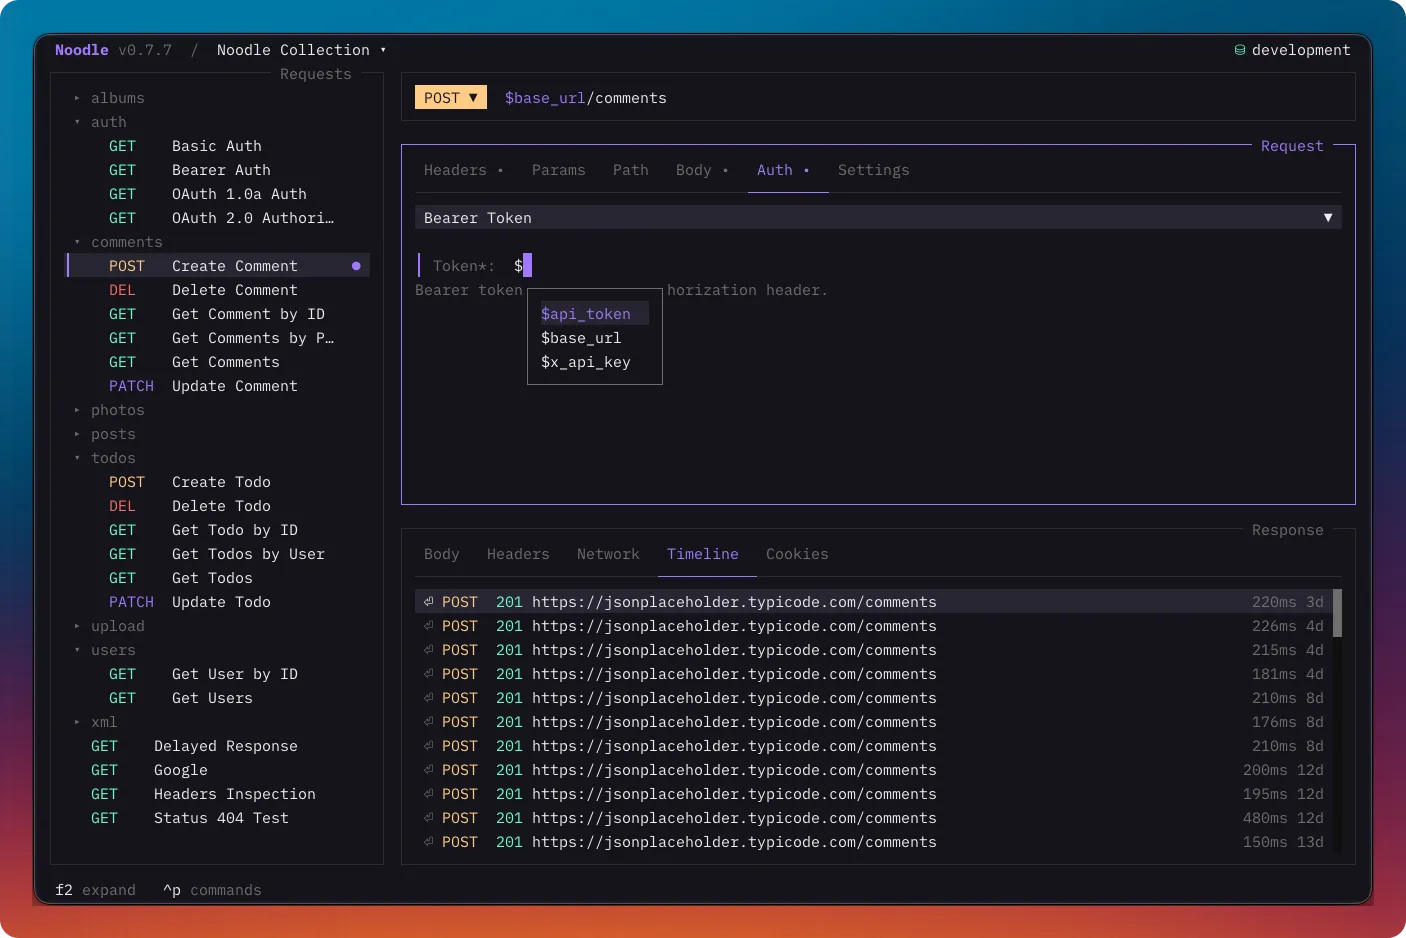Open the Path tab
Viewport: 1406px width, 938px height.
coord(631,170)
